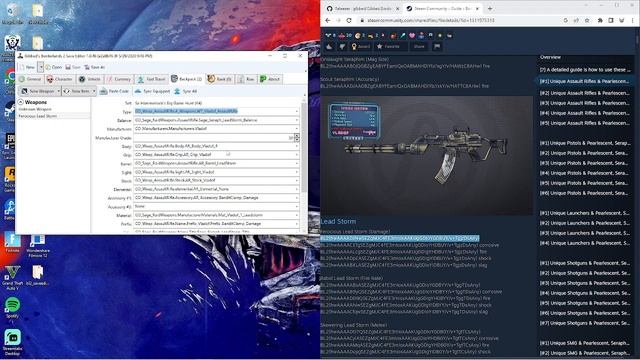The width and height of the screenshot is (640, 360).
Task: Switch to the General tab
Action: (30, 79)
